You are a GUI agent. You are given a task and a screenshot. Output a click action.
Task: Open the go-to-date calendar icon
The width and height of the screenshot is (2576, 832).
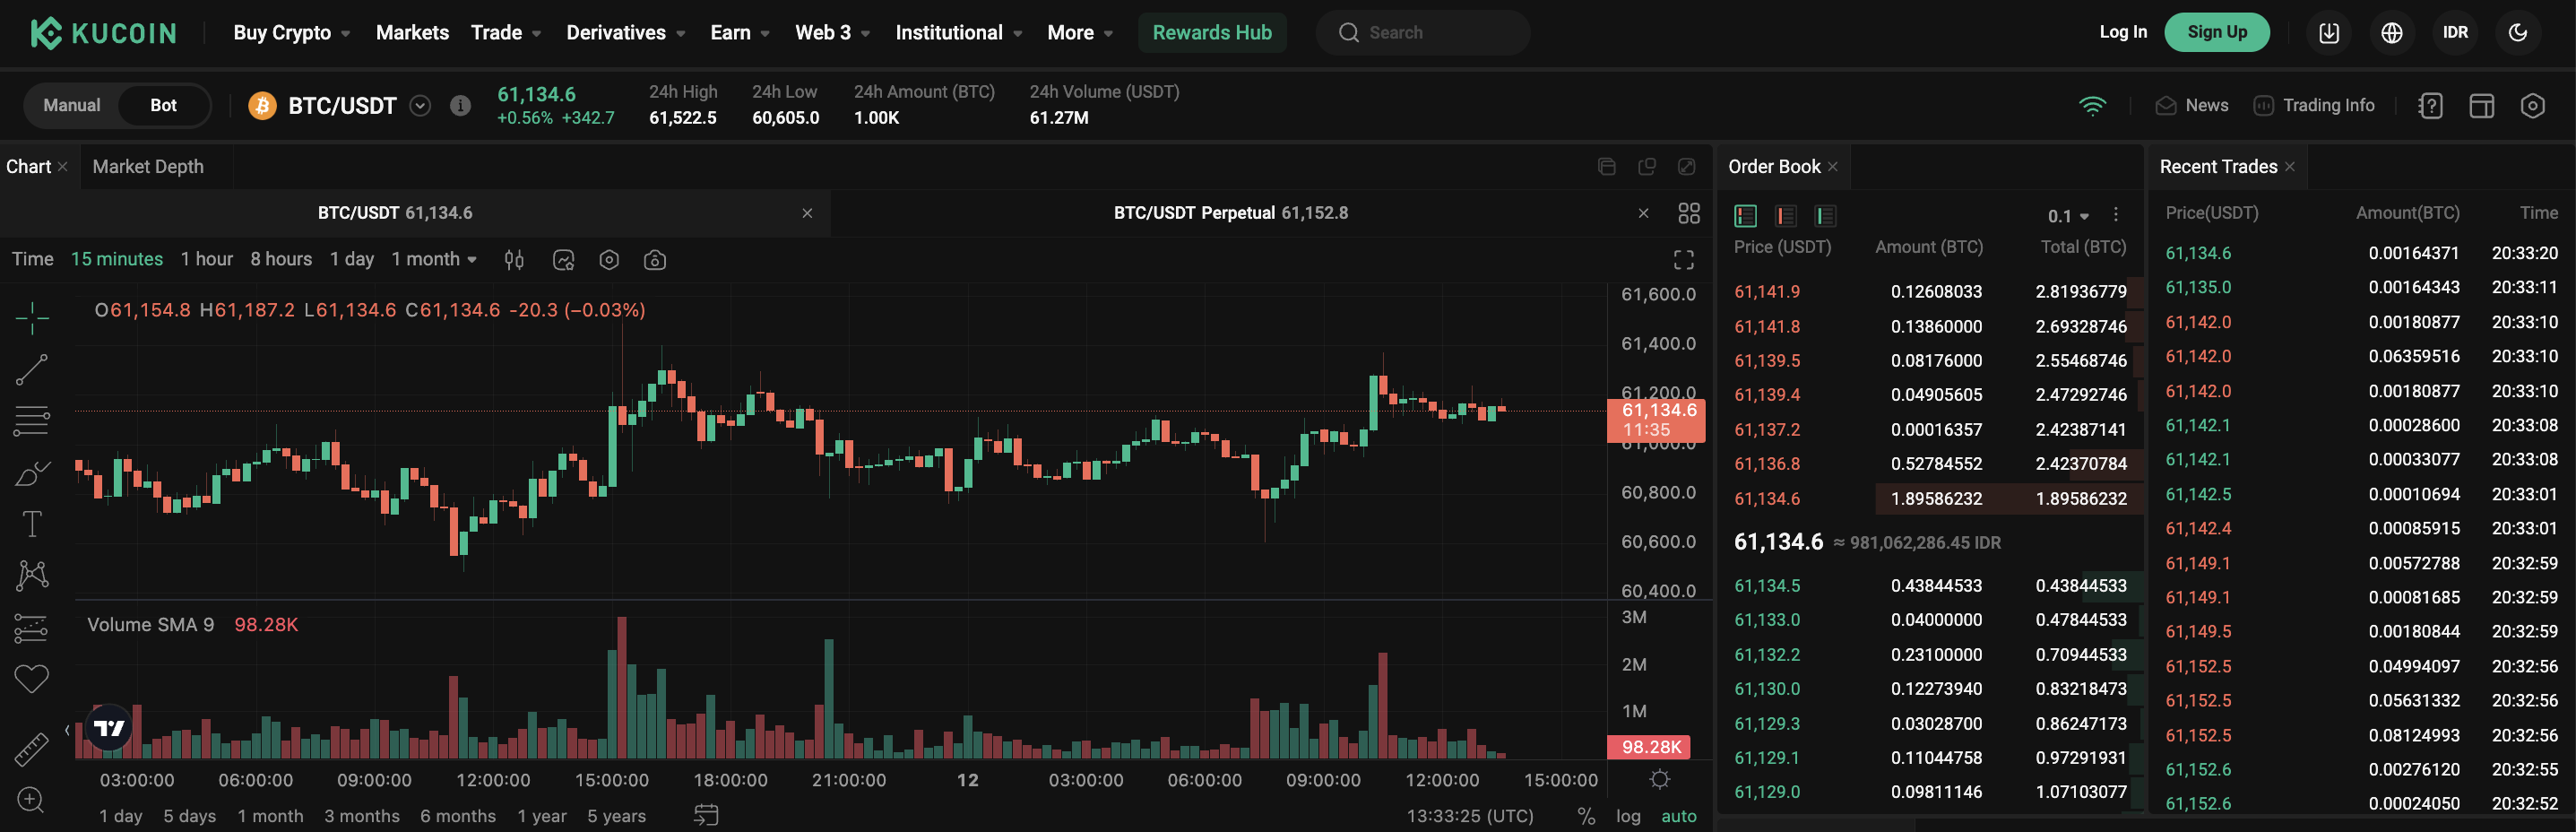pos(706,815)
